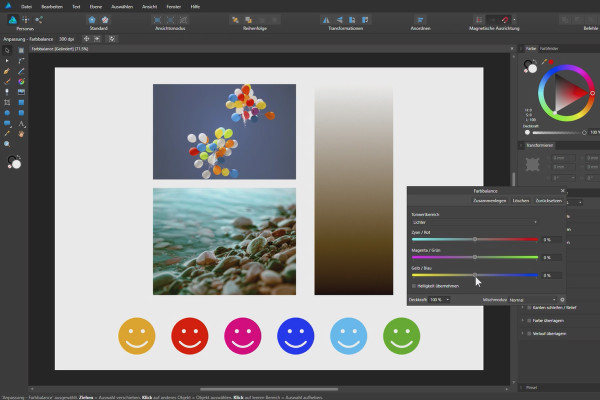Open the Datei menu
The image size is (600, 400).
pyautogui.click(x=26, y=7)
